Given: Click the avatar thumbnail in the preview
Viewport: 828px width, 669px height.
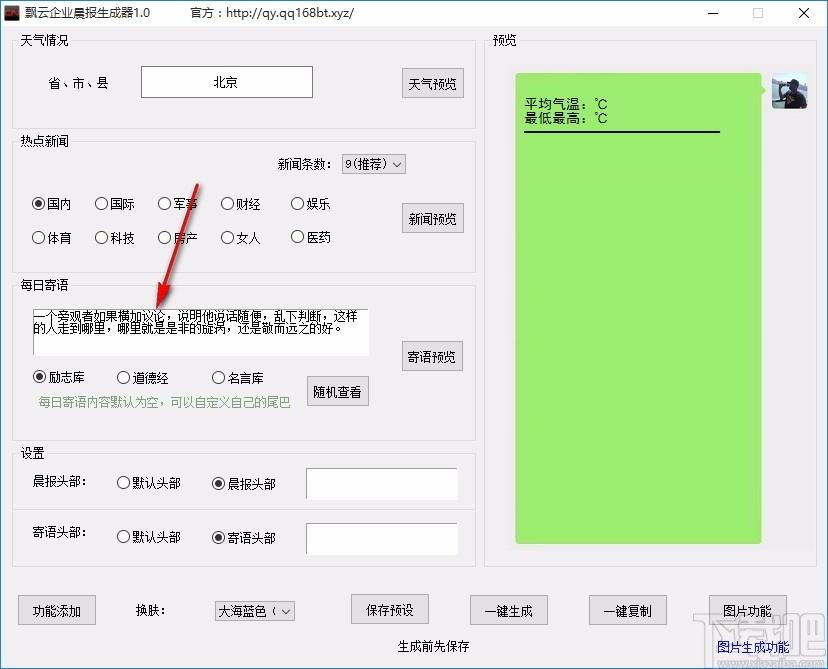Looking at the screenshot, I should (x=789, y=92).
